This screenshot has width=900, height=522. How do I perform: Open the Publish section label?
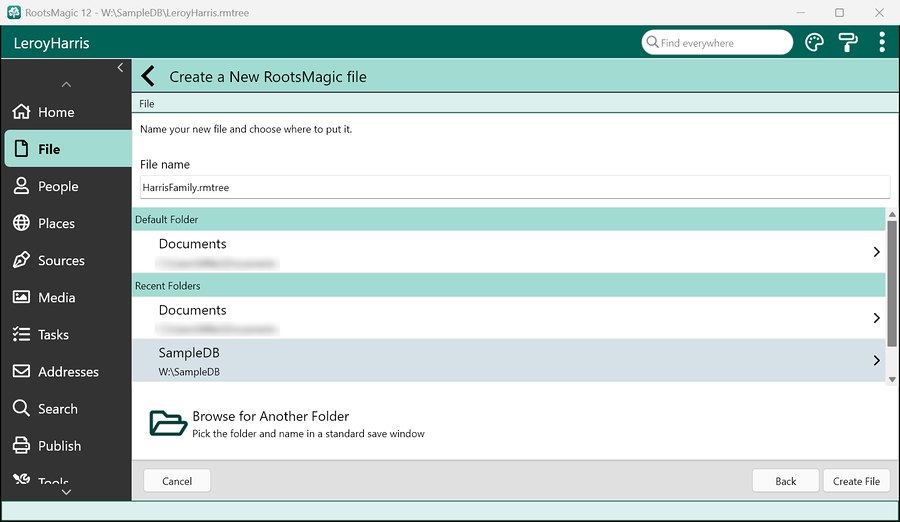click(59, 446)
